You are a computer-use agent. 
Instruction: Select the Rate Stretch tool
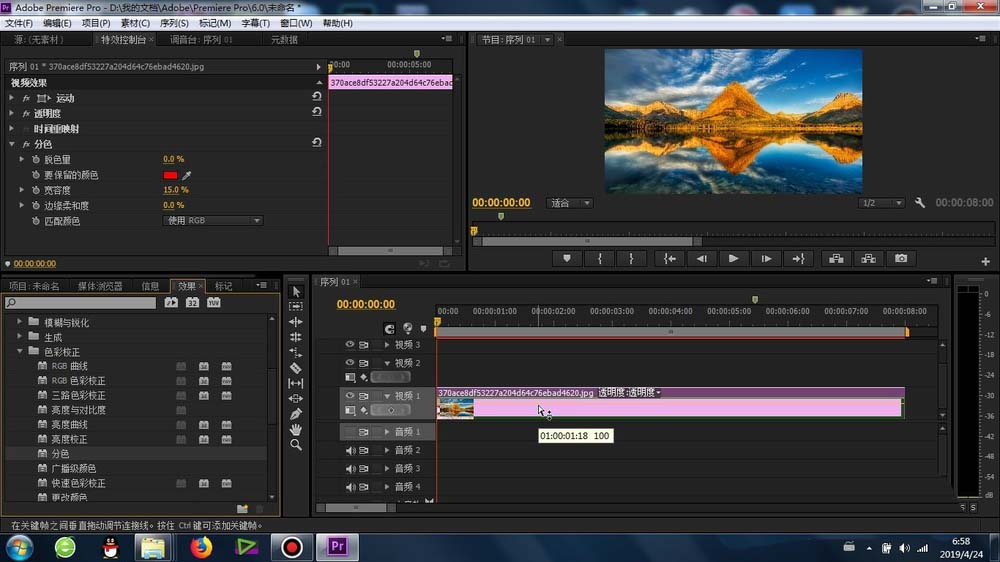(x=296, y=353)
